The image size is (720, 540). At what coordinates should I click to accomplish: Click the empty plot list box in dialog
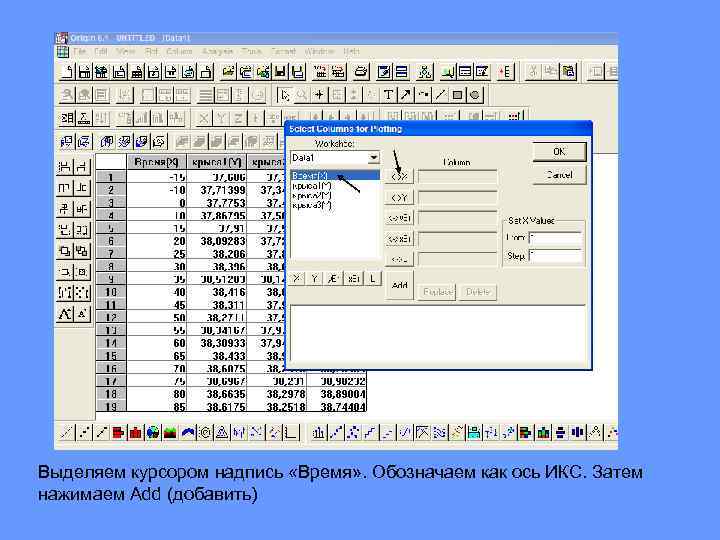(438, 334)
